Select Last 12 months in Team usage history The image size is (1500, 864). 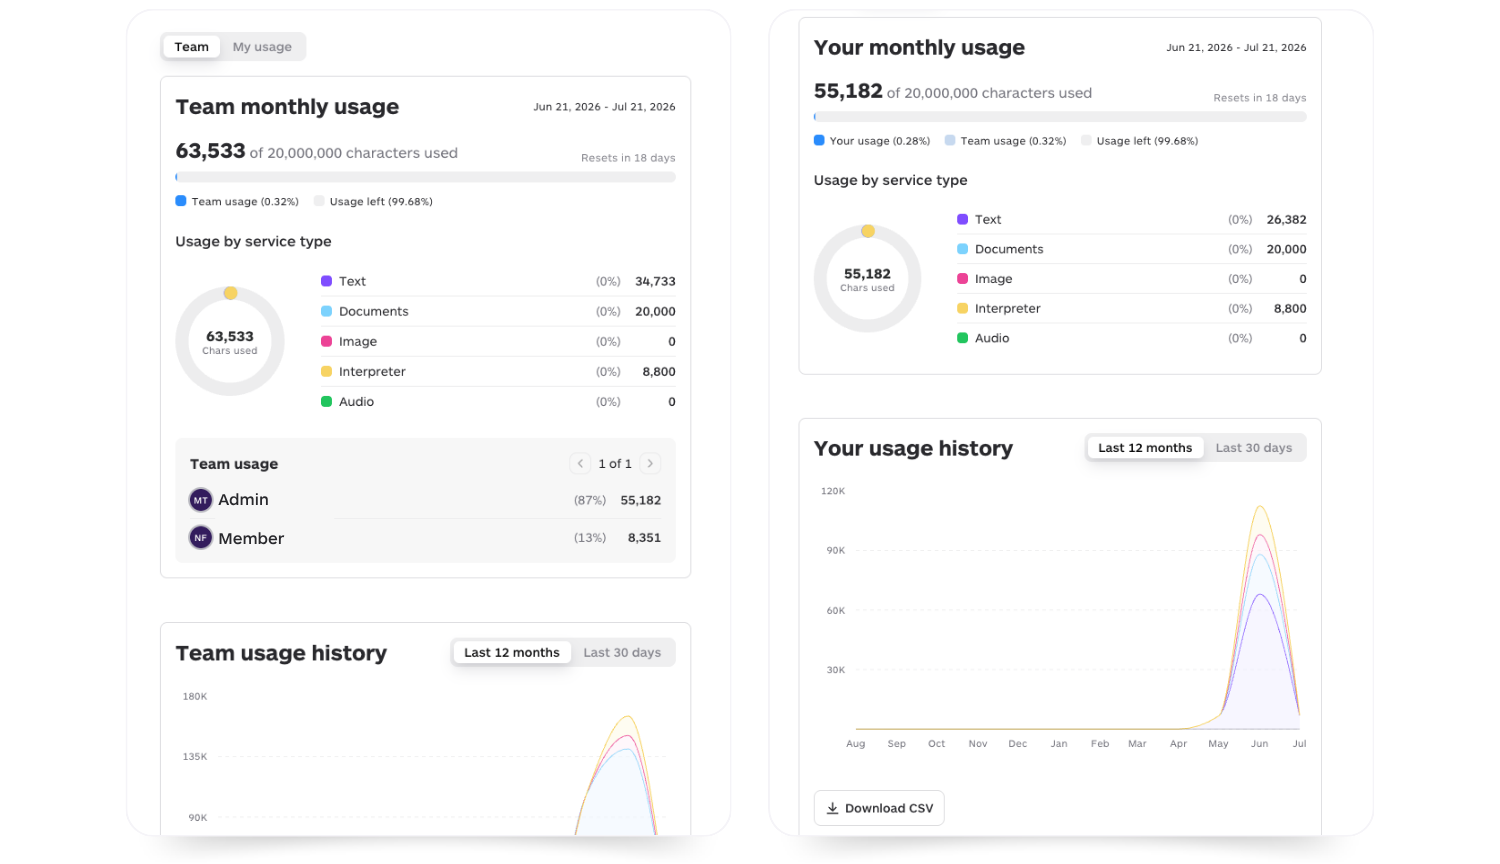[x=512, y=653]
